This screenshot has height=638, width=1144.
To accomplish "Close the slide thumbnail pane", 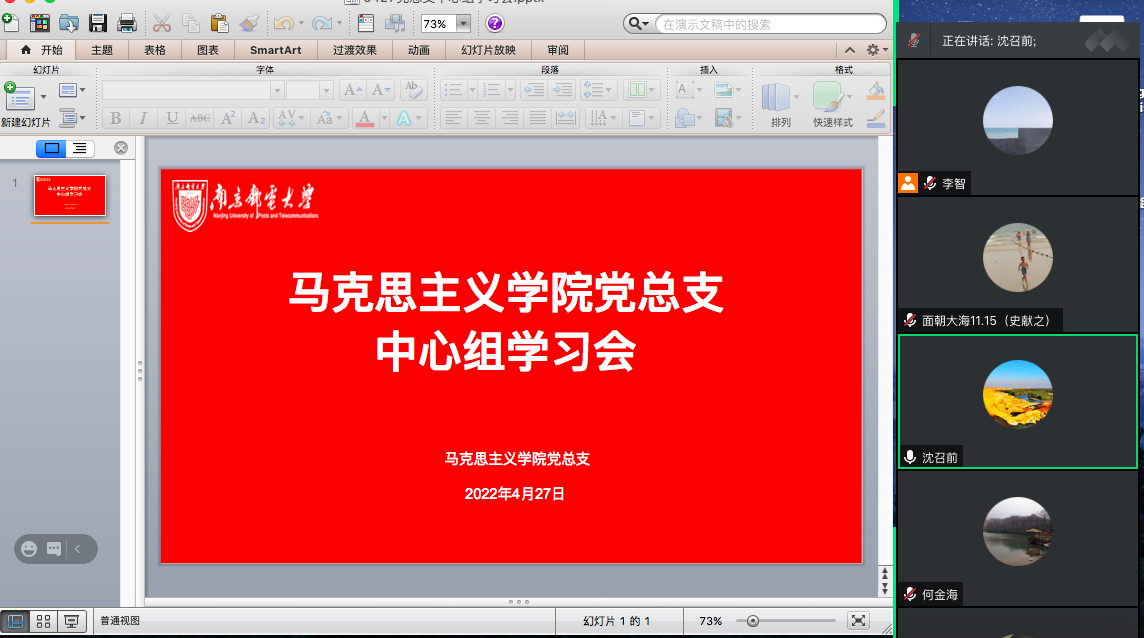I will pos(121,148).
